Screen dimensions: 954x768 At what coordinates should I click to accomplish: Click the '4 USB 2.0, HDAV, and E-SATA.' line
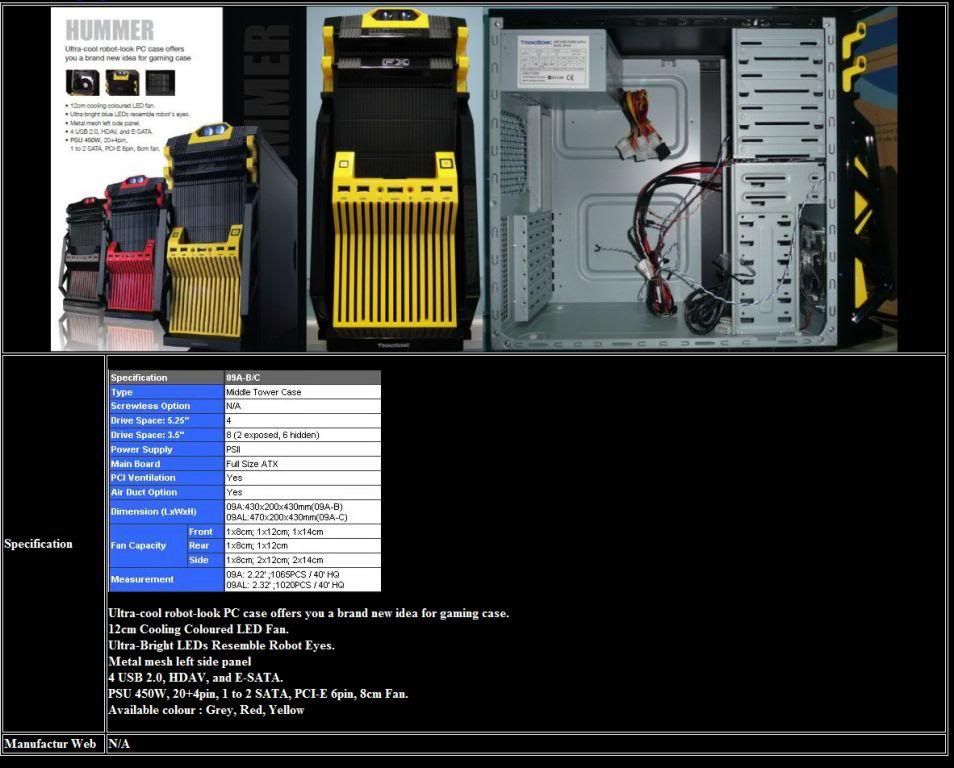[195, 677]
